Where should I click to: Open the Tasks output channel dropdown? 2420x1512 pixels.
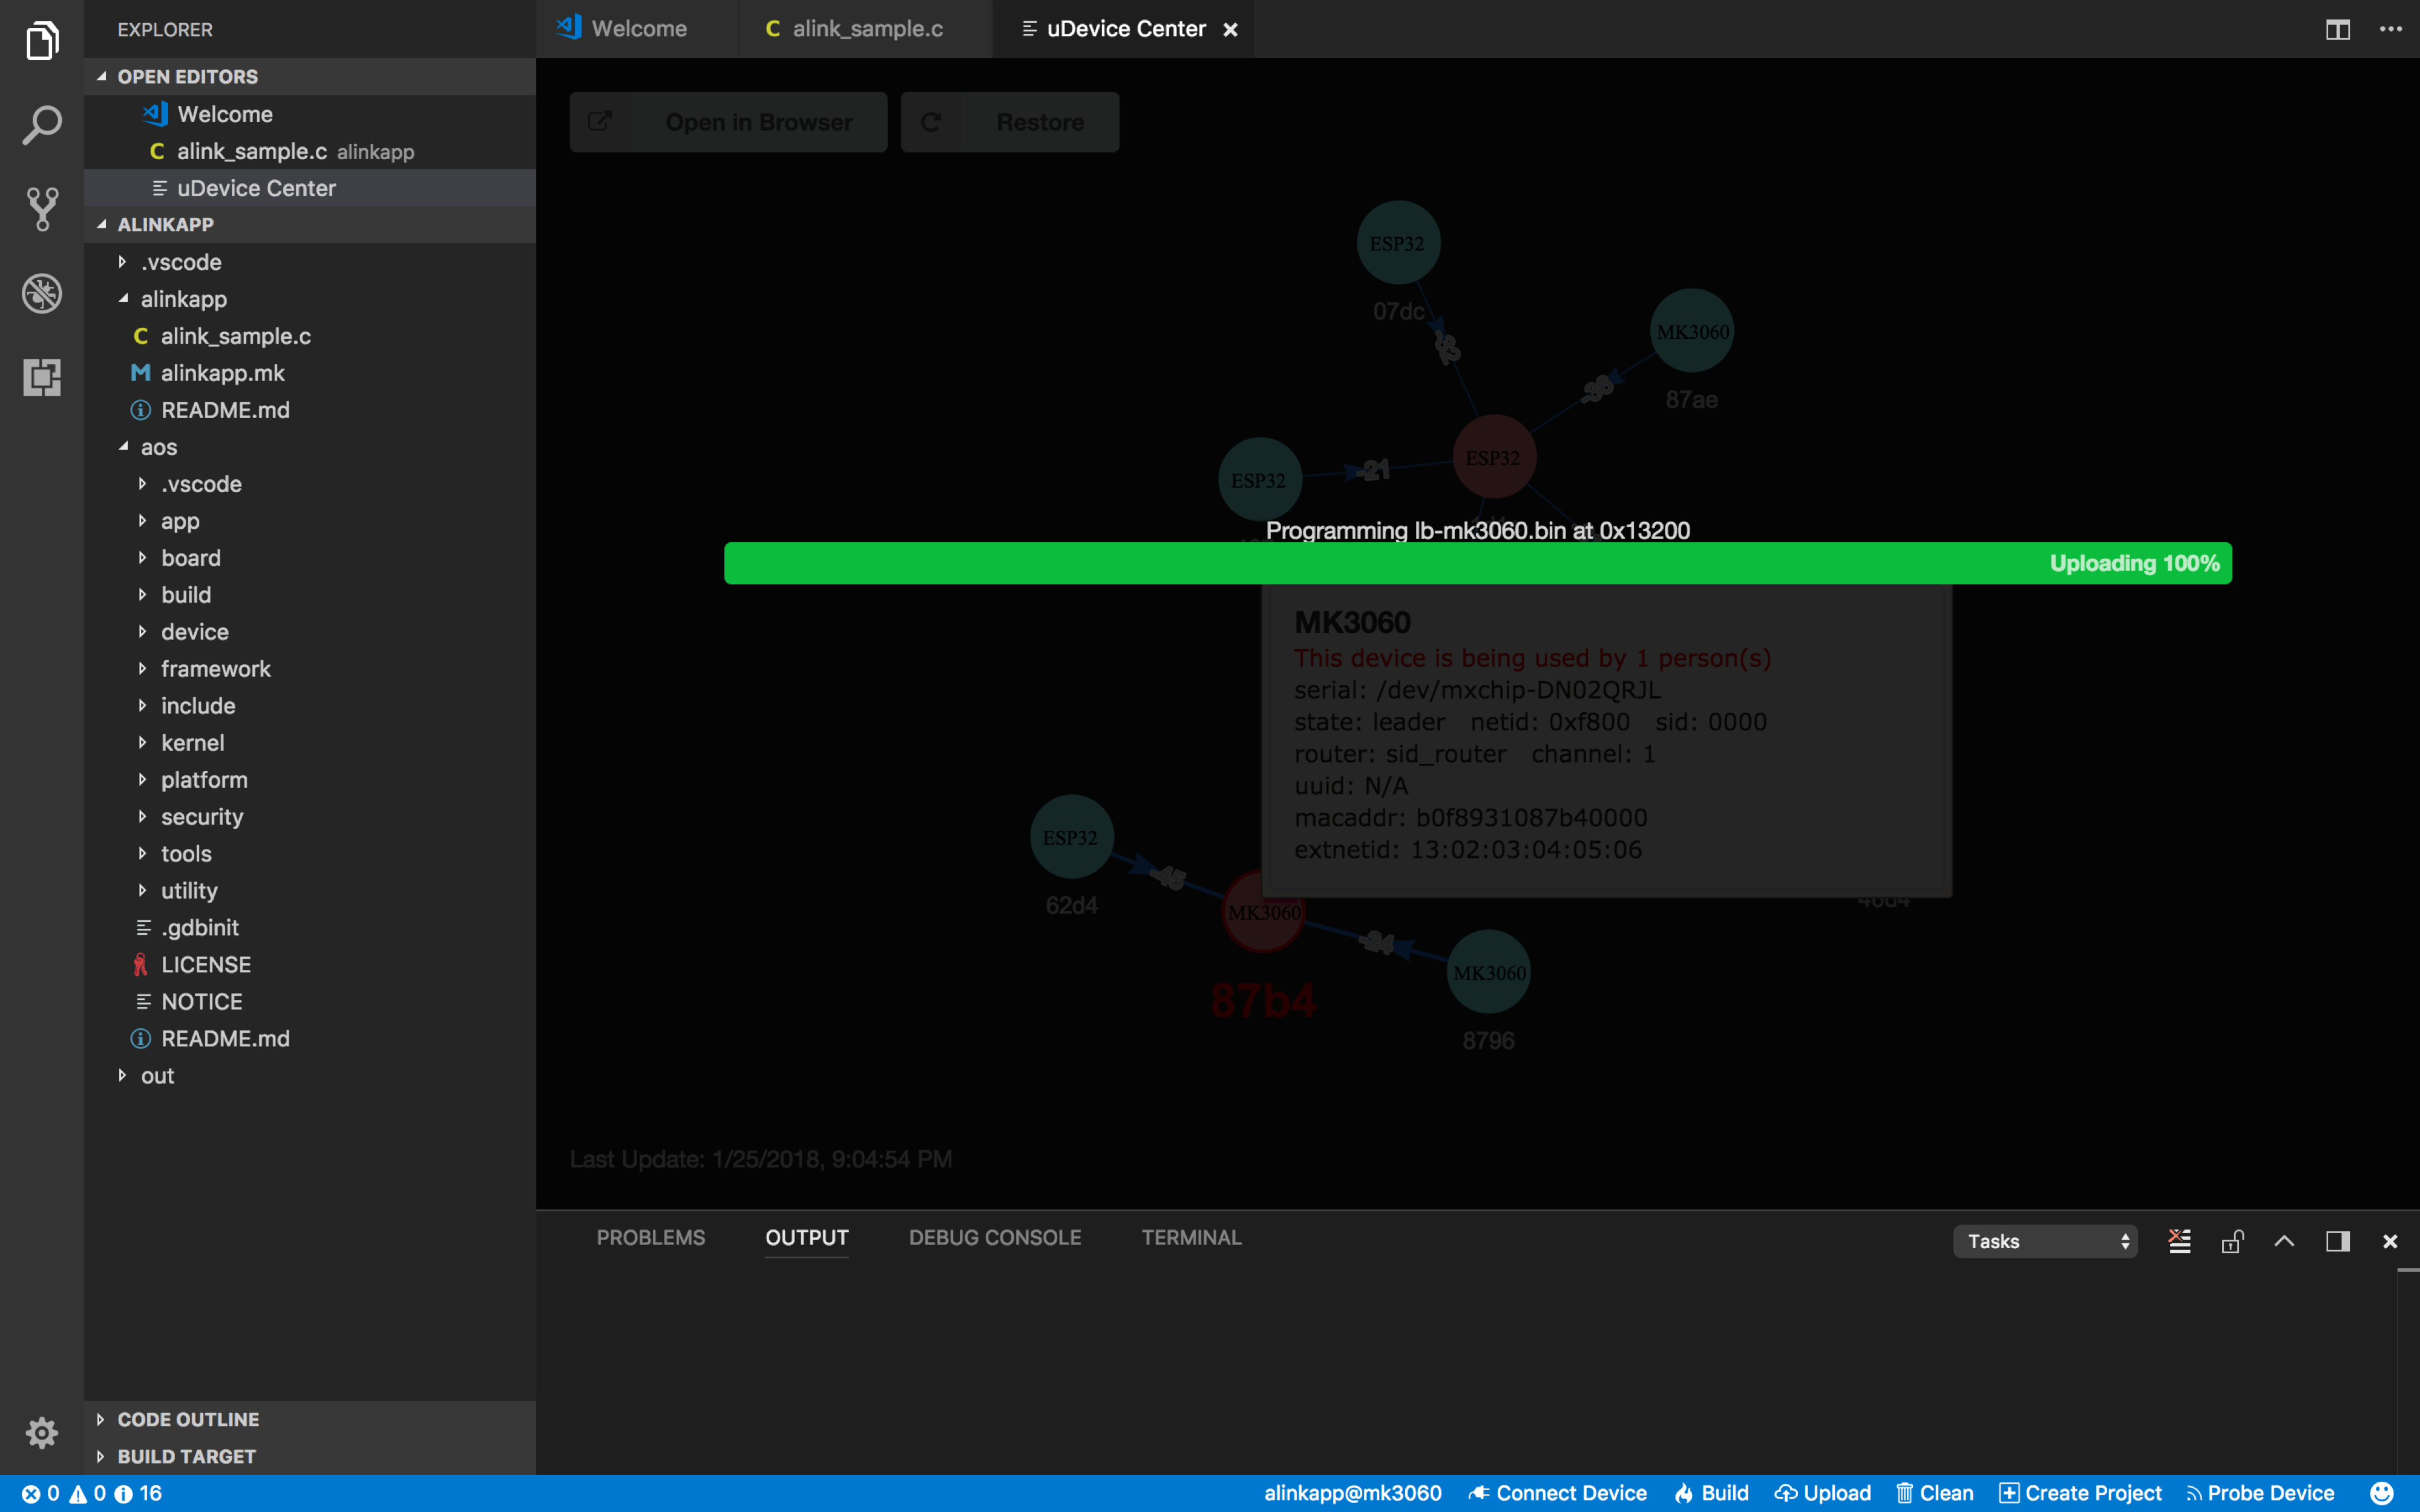2044,1241
